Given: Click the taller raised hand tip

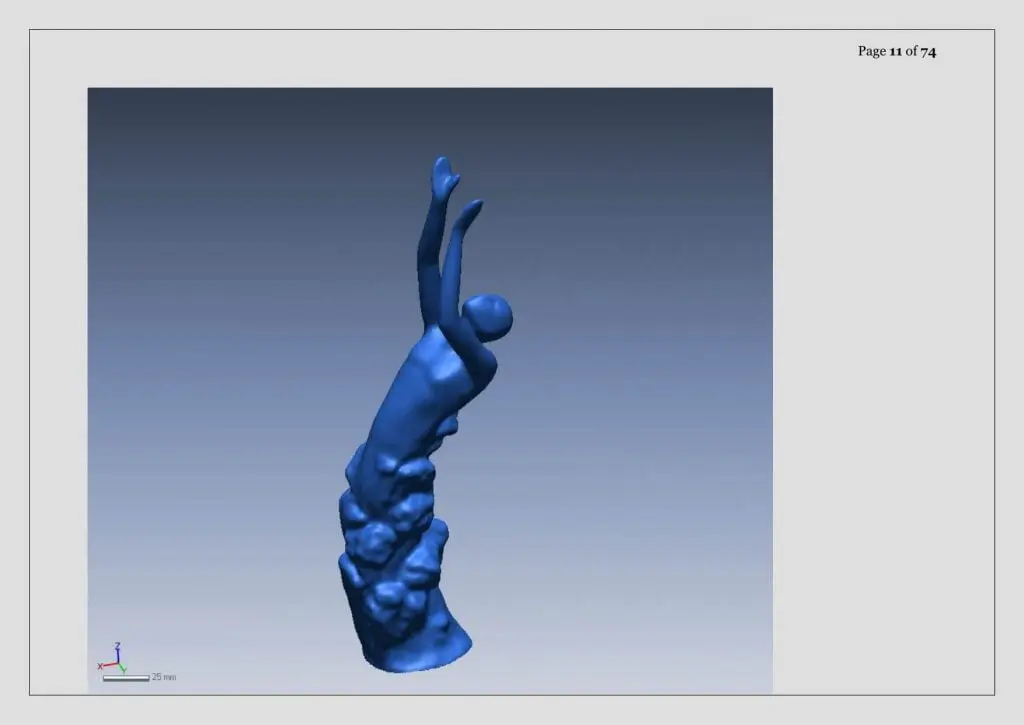Looking at the screenshot, I should pyautogui.click(x=443, y=169).
